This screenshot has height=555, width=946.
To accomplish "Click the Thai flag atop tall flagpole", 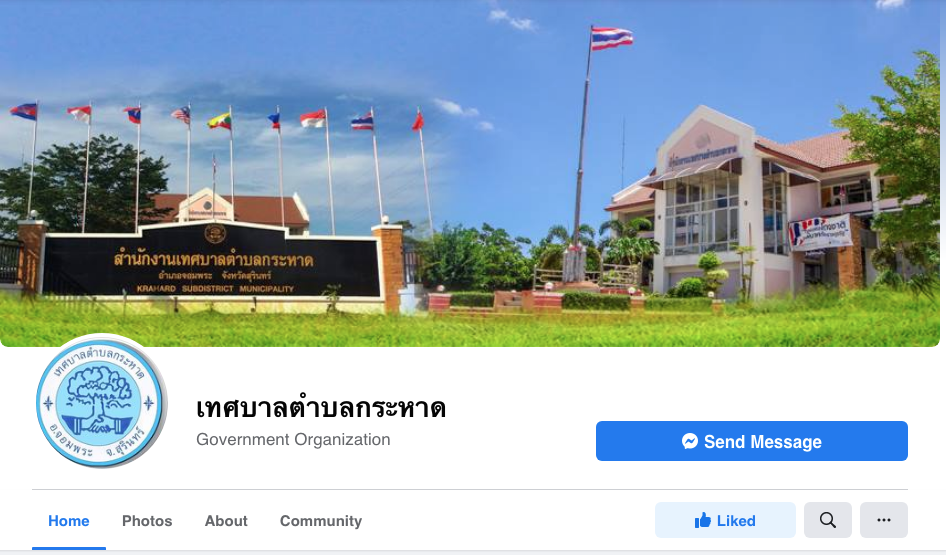I will point(611,37).
